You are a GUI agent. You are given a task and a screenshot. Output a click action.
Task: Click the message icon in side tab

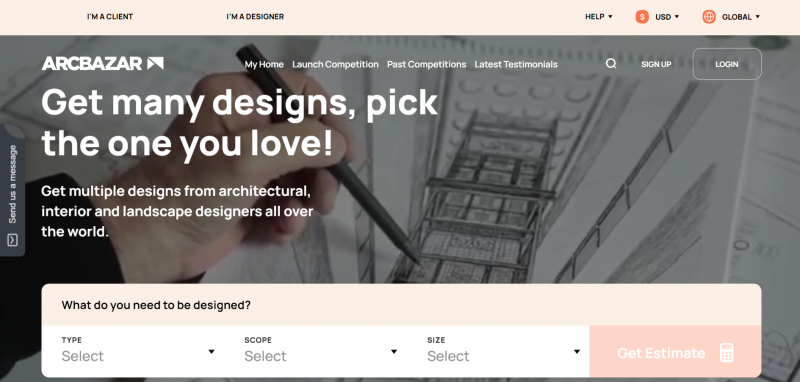13,240
